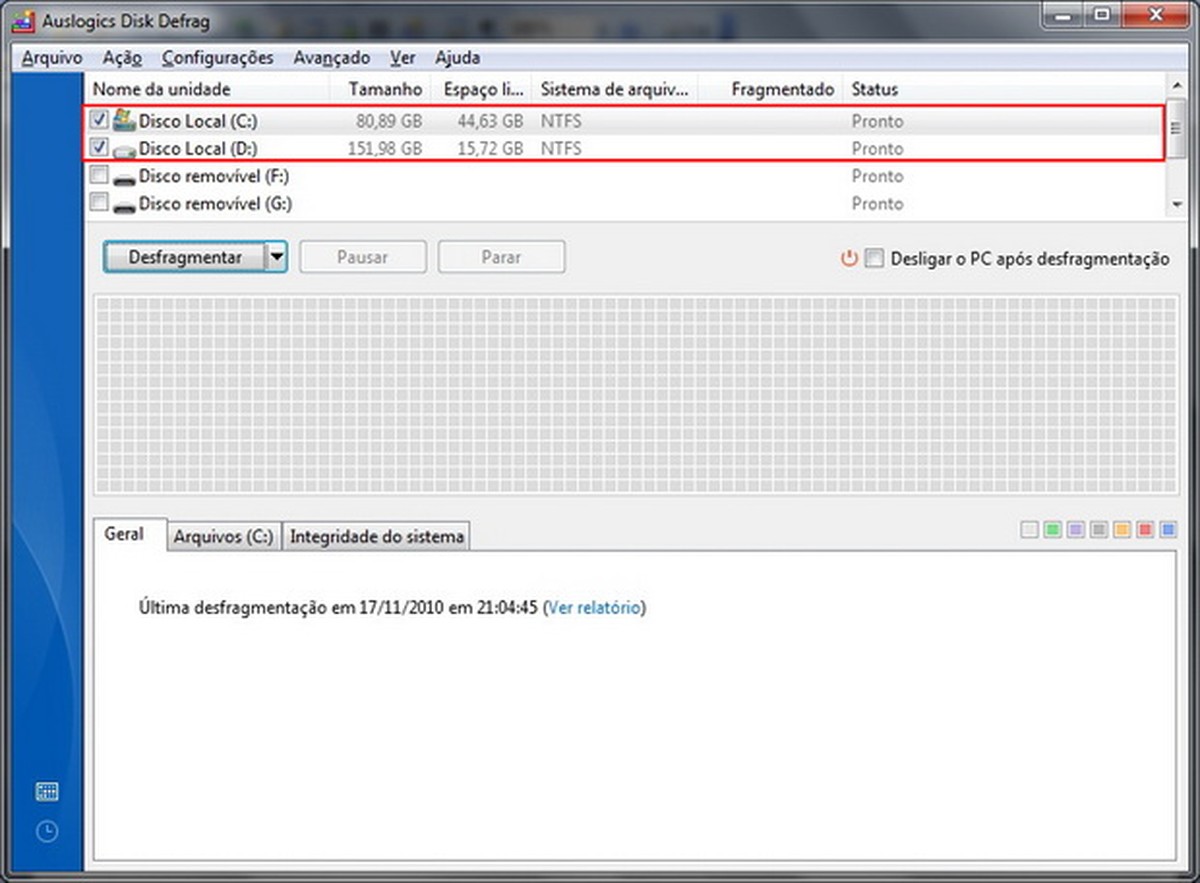This screenshot has width=1200, height=883.
Task: Check the Disco removível (F:) checkbox
Action: point(97,176)
